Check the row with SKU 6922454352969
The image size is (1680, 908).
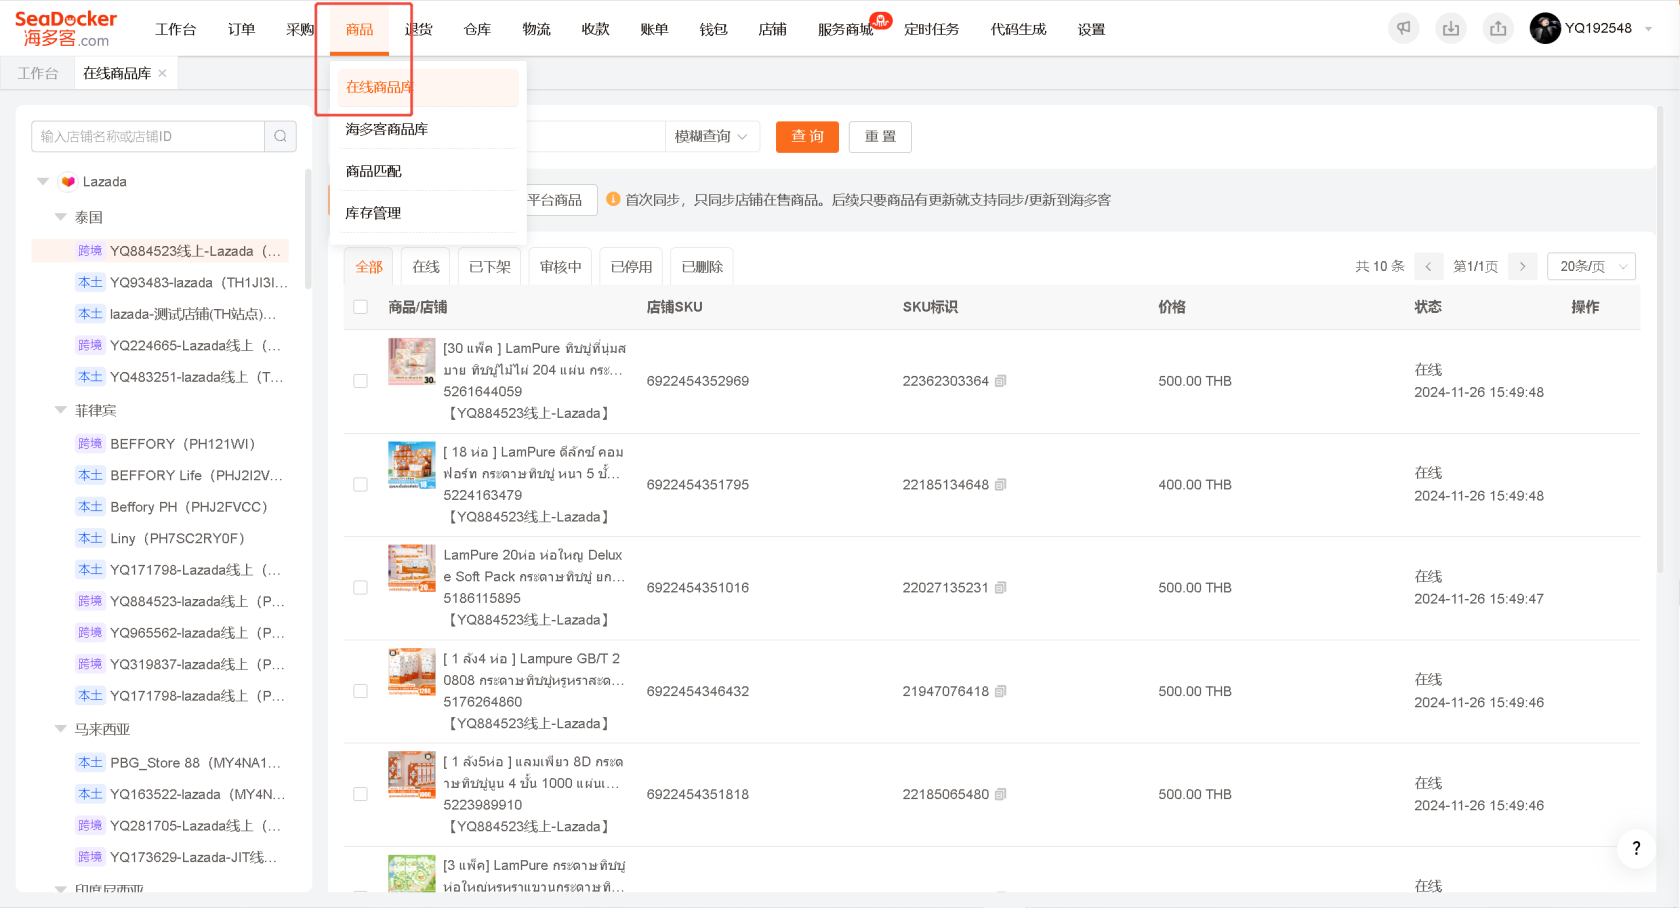[361, 381]
